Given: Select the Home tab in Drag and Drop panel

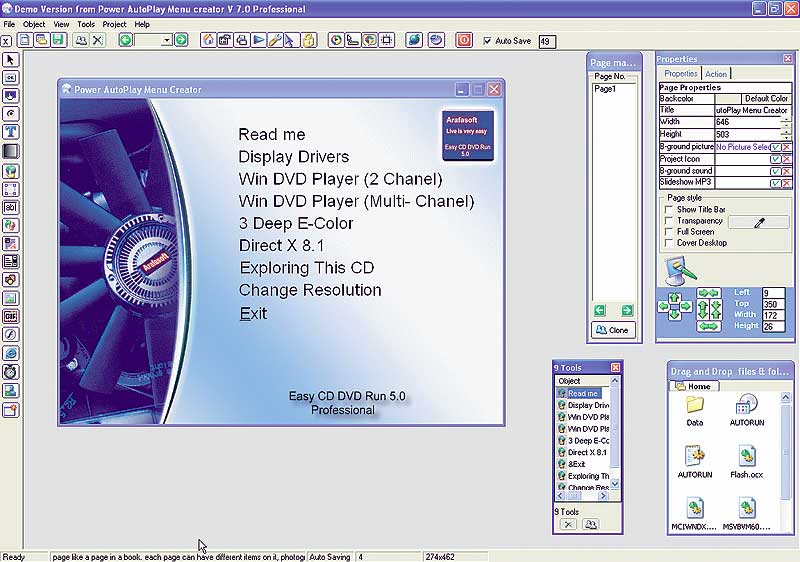Looking at the screenshot, I should [694, 387].
